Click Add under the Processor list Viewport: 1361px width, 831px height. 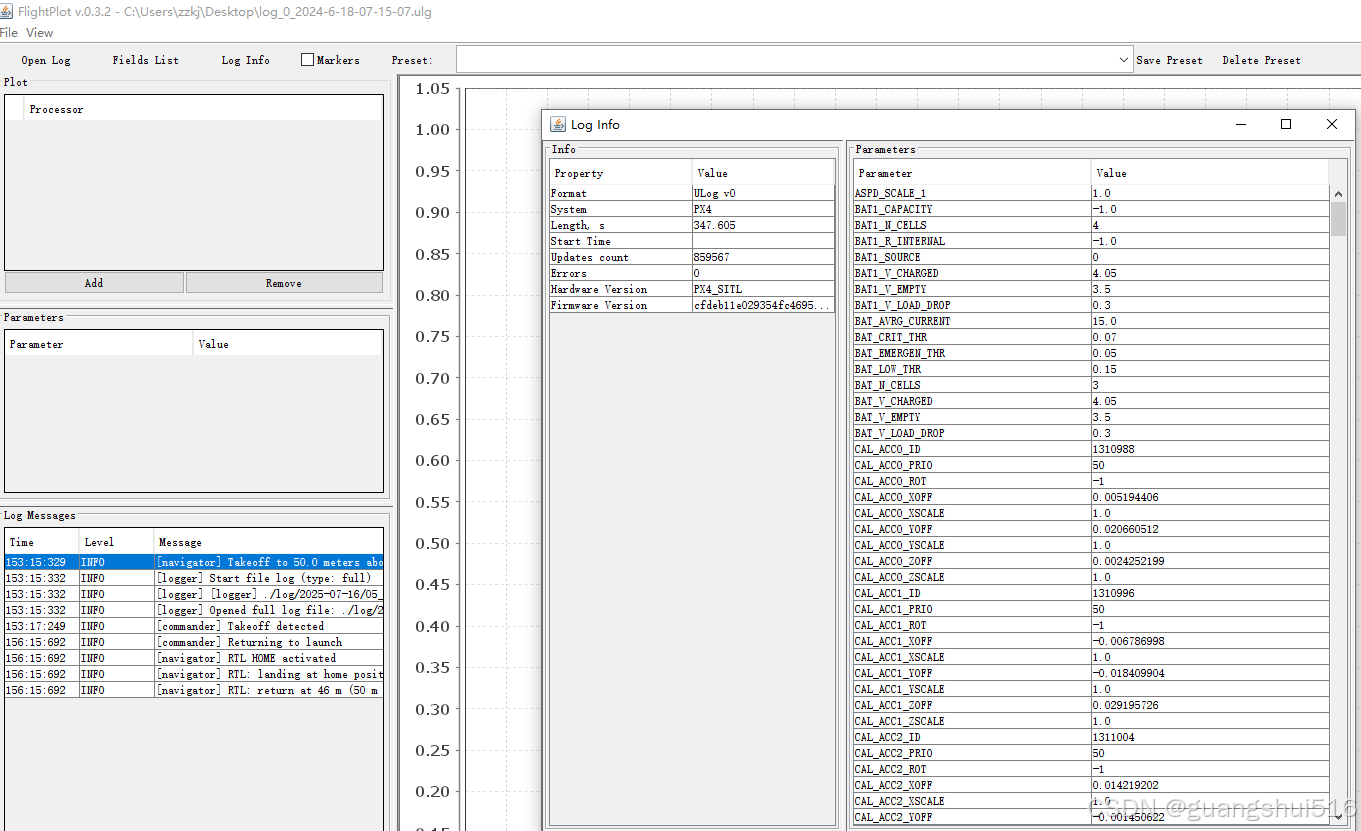(94, 283)
